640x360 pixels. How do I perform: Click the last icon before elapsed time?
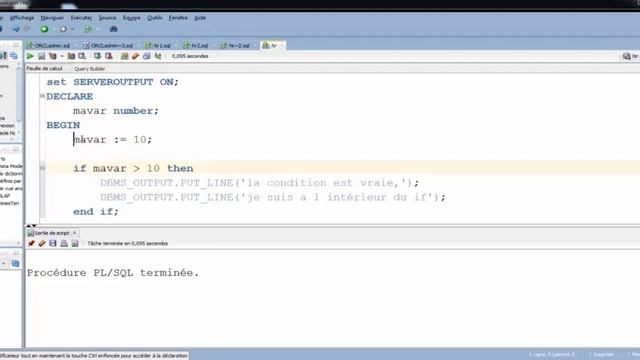[x=158, y=56]
